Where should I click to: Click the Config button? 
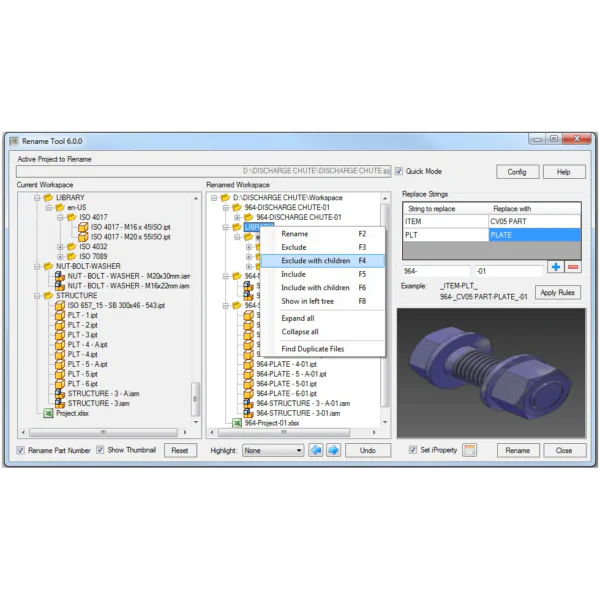pos(517,172)
